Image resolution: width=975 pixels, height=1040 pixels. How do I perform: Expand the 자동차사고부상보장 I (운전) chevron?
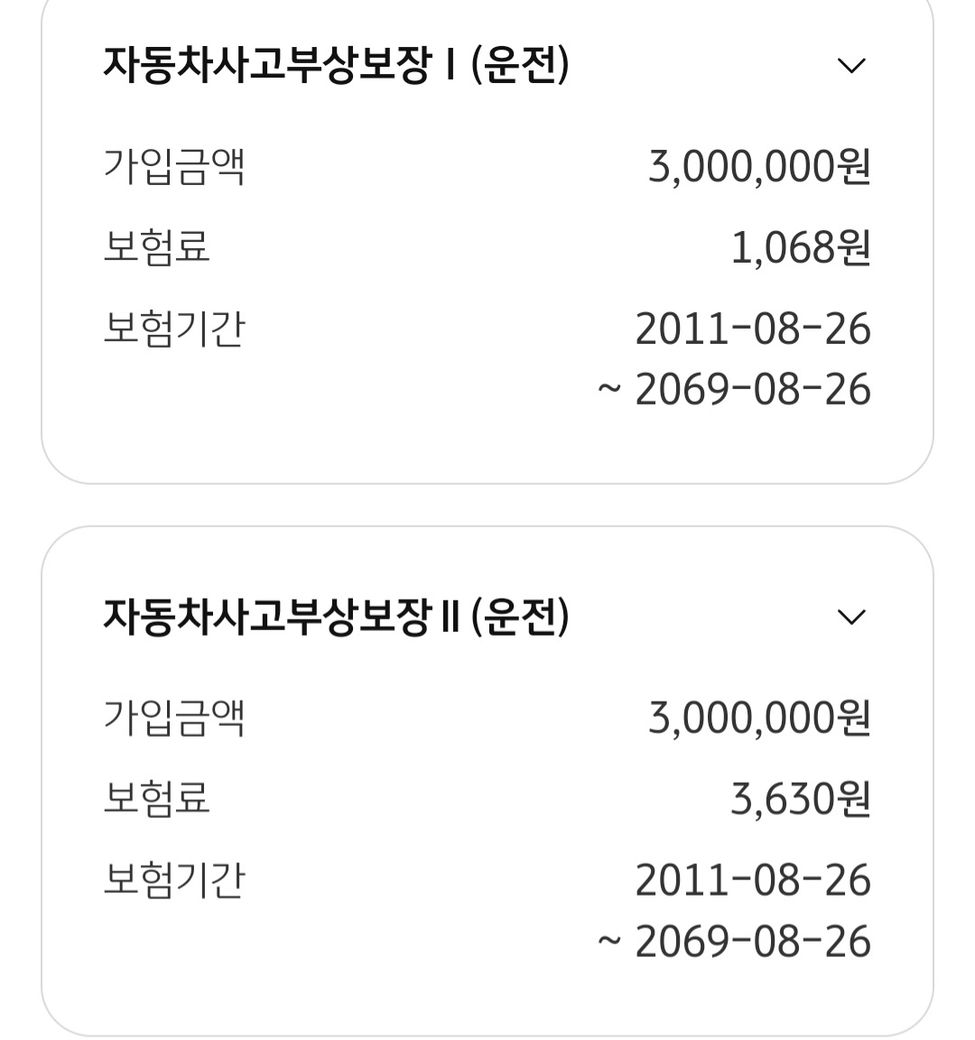pos(850,66)
